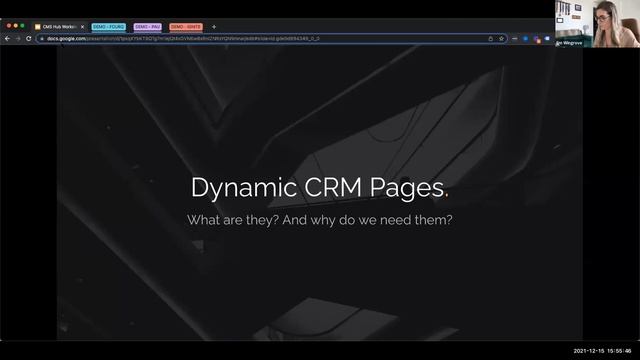Click the grey dash extension icon

point(515,39)
